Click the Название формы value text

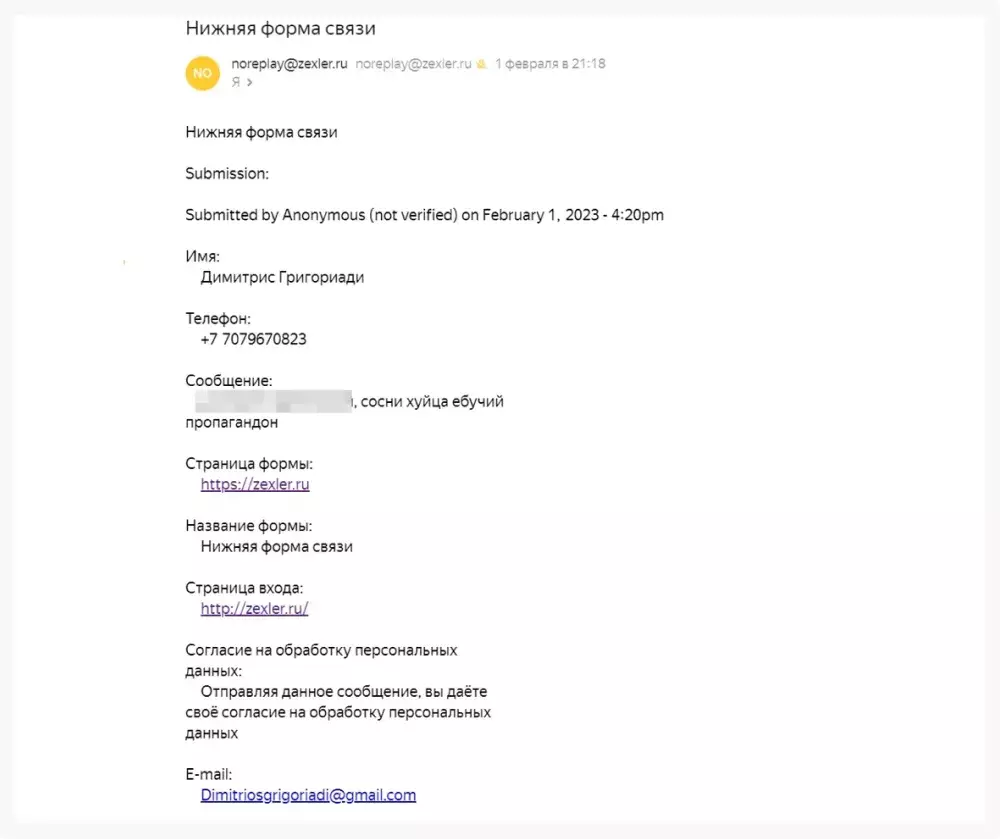point(276,546)
